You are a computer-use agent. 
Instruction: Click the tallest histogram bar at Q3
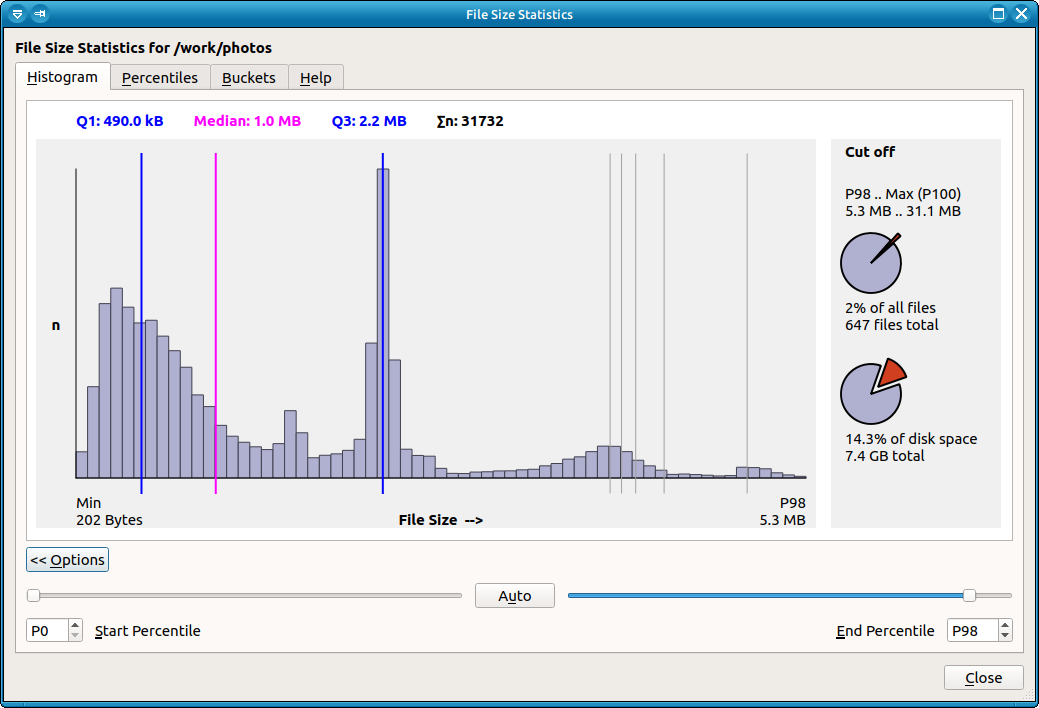pos(383,323)
